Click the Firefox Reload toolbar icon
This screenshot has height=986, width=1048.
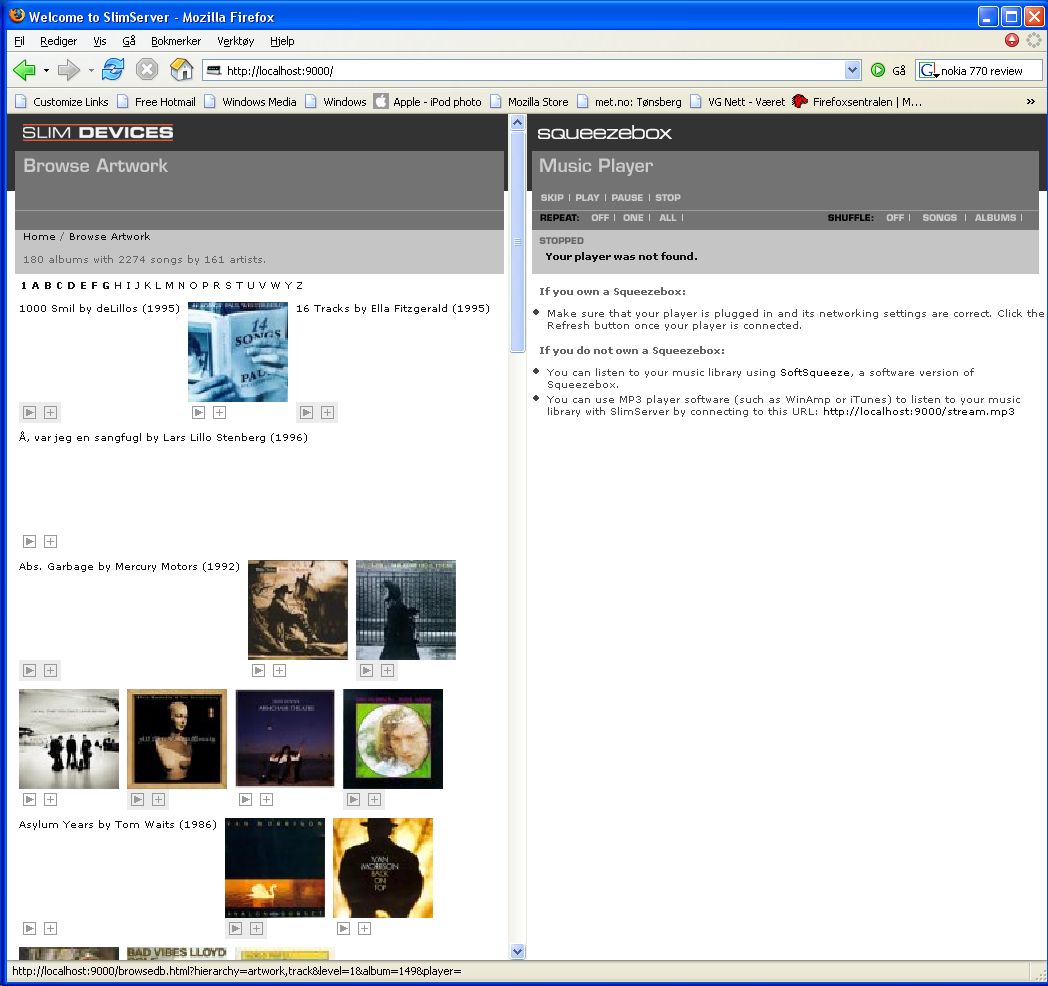[x=113, y=70]
